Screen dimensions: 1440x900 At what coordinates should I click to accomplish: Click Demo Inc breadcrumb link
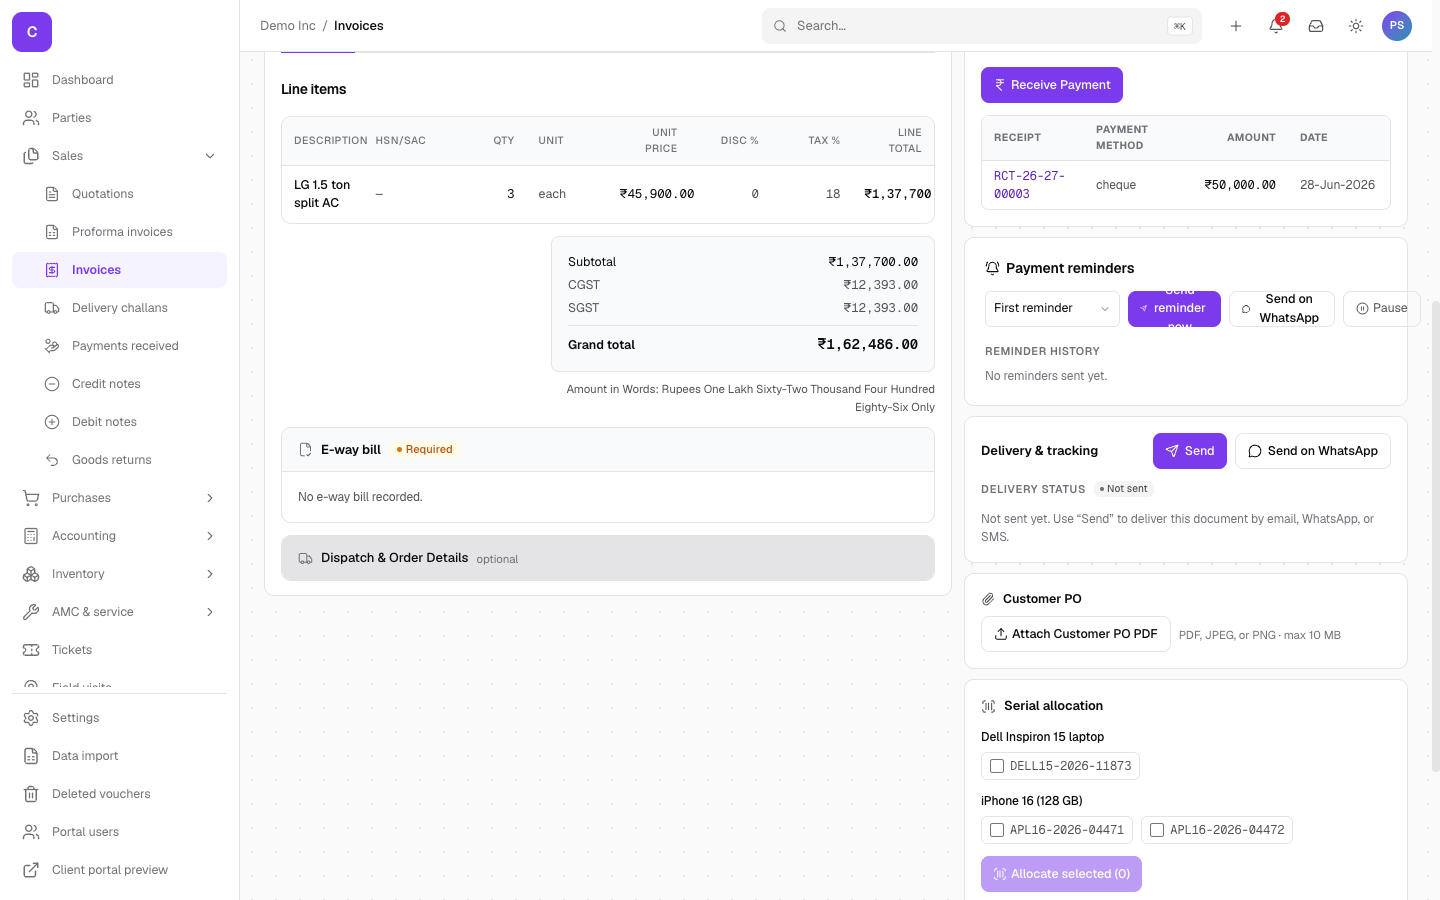(288, 26)
